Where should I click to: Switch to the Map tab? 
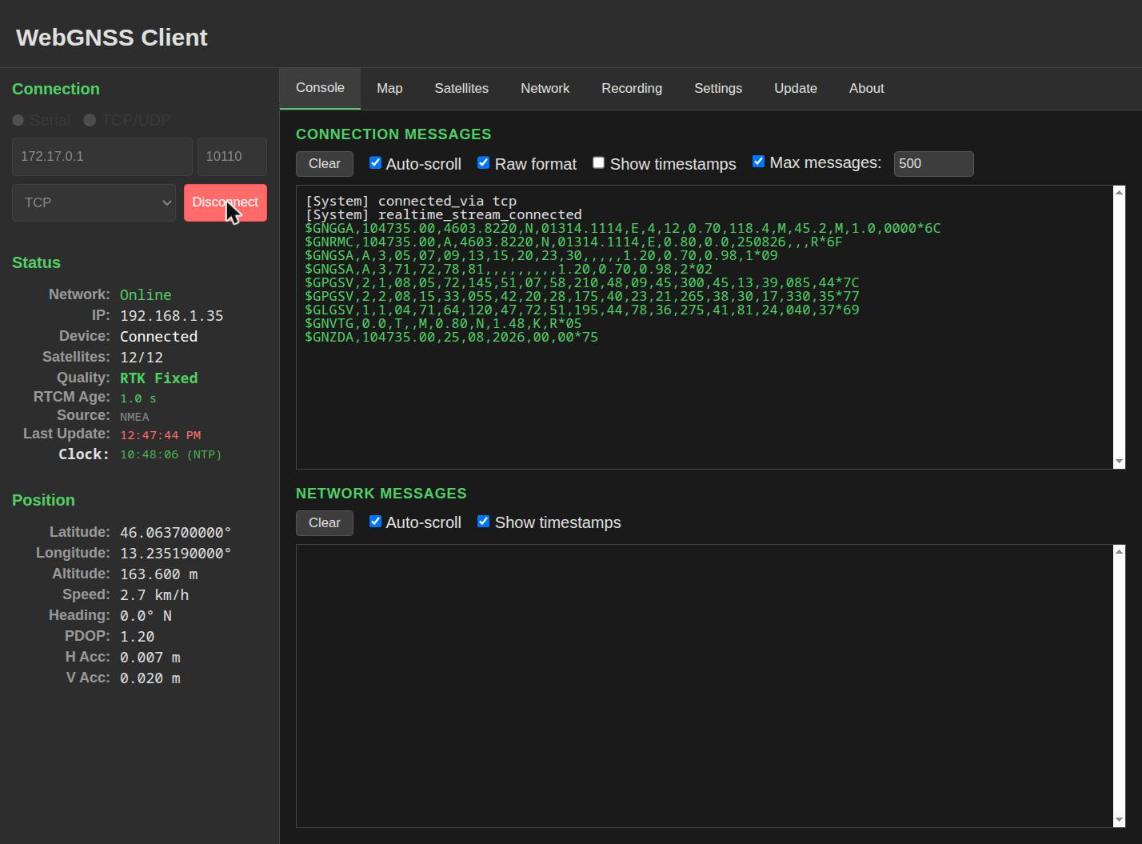[390, 89]
